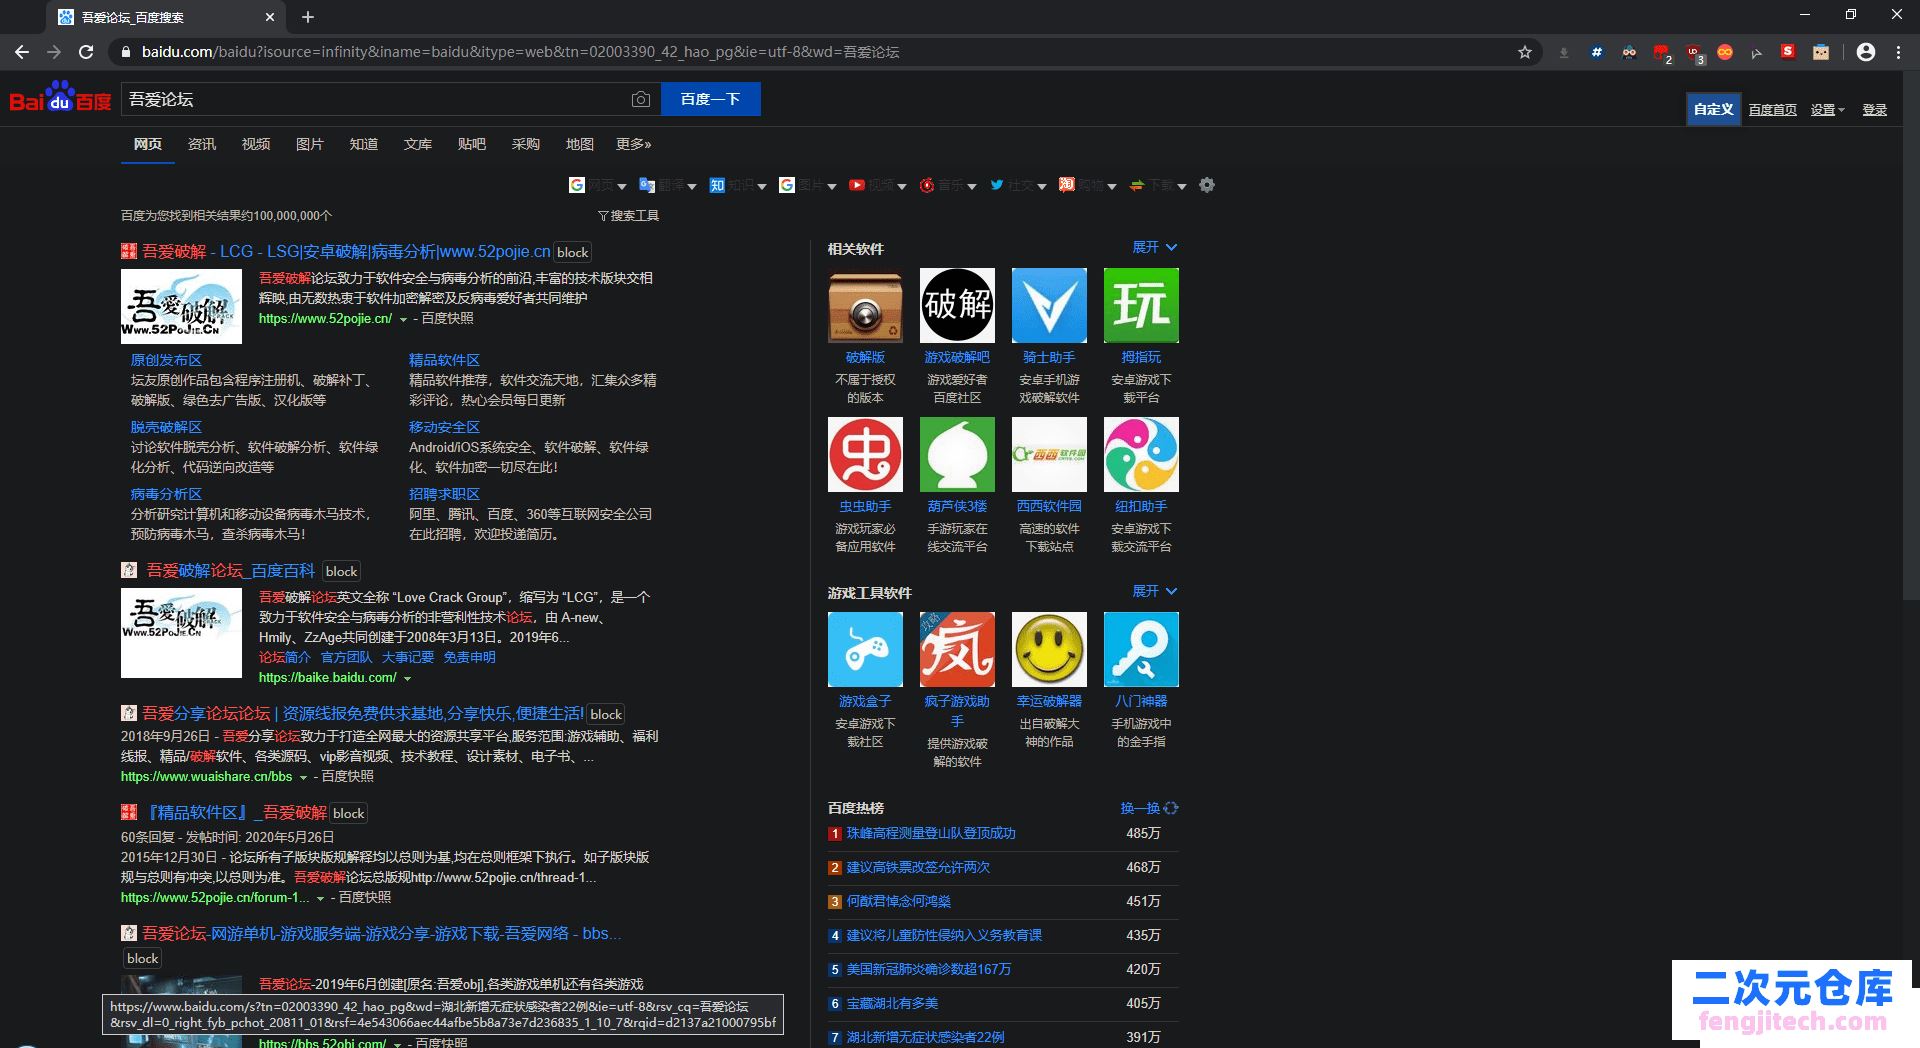Viewport: 1920px width, 1048px height.
Task: Click the 游戏破解吧 icon
Action: click(957, 305)
